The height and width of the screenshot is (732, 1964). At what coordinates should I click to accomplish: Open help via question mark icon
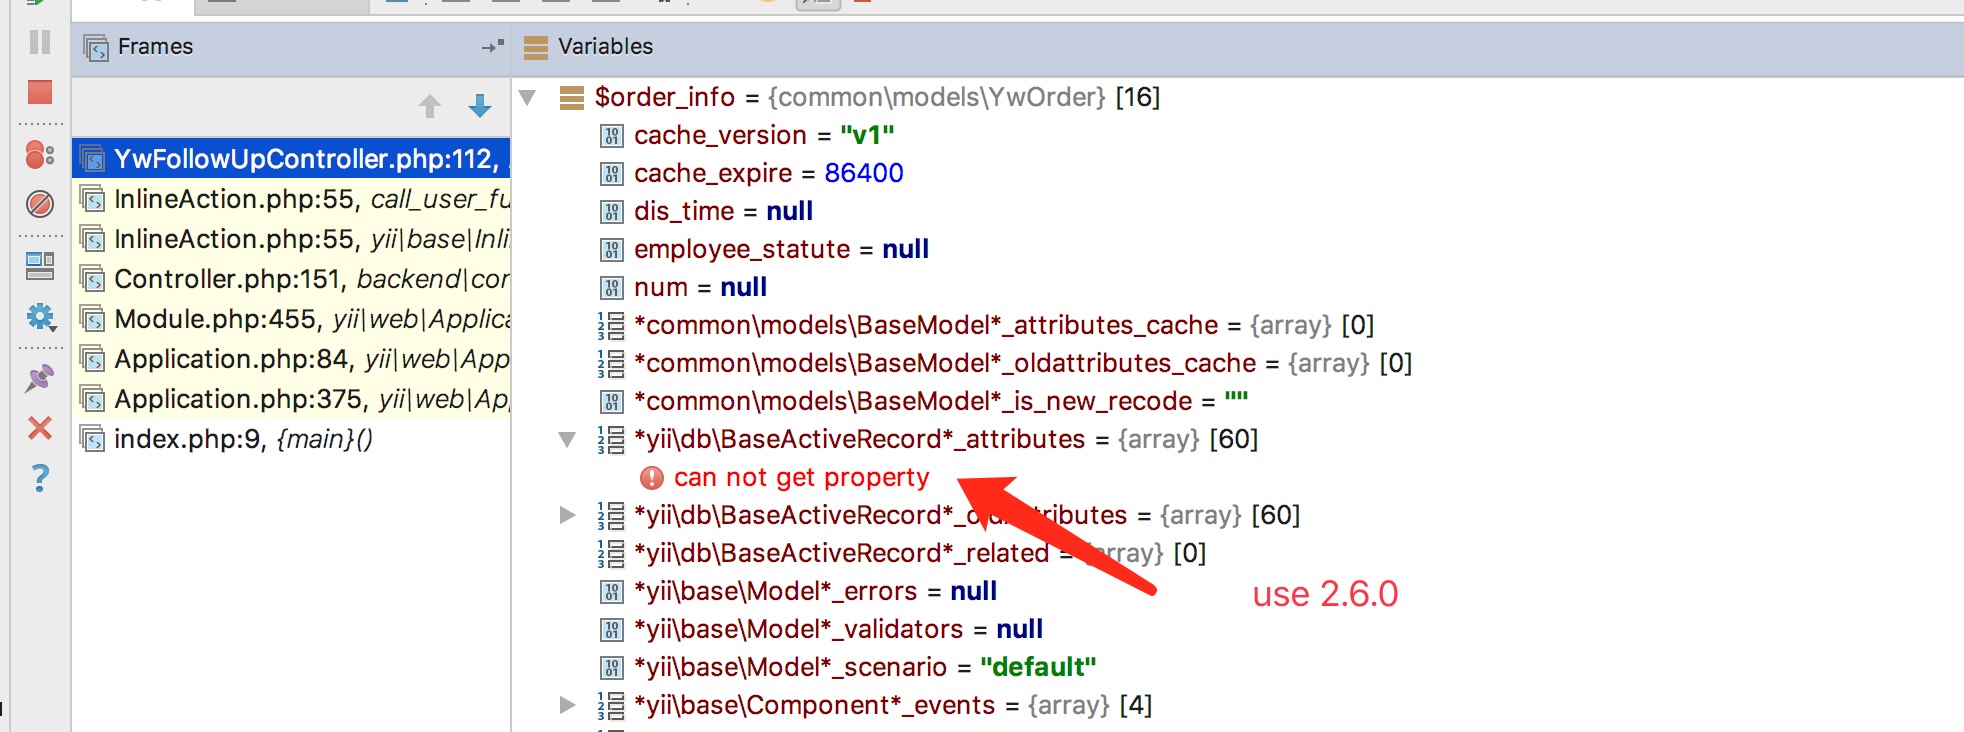tap(40, 478)
